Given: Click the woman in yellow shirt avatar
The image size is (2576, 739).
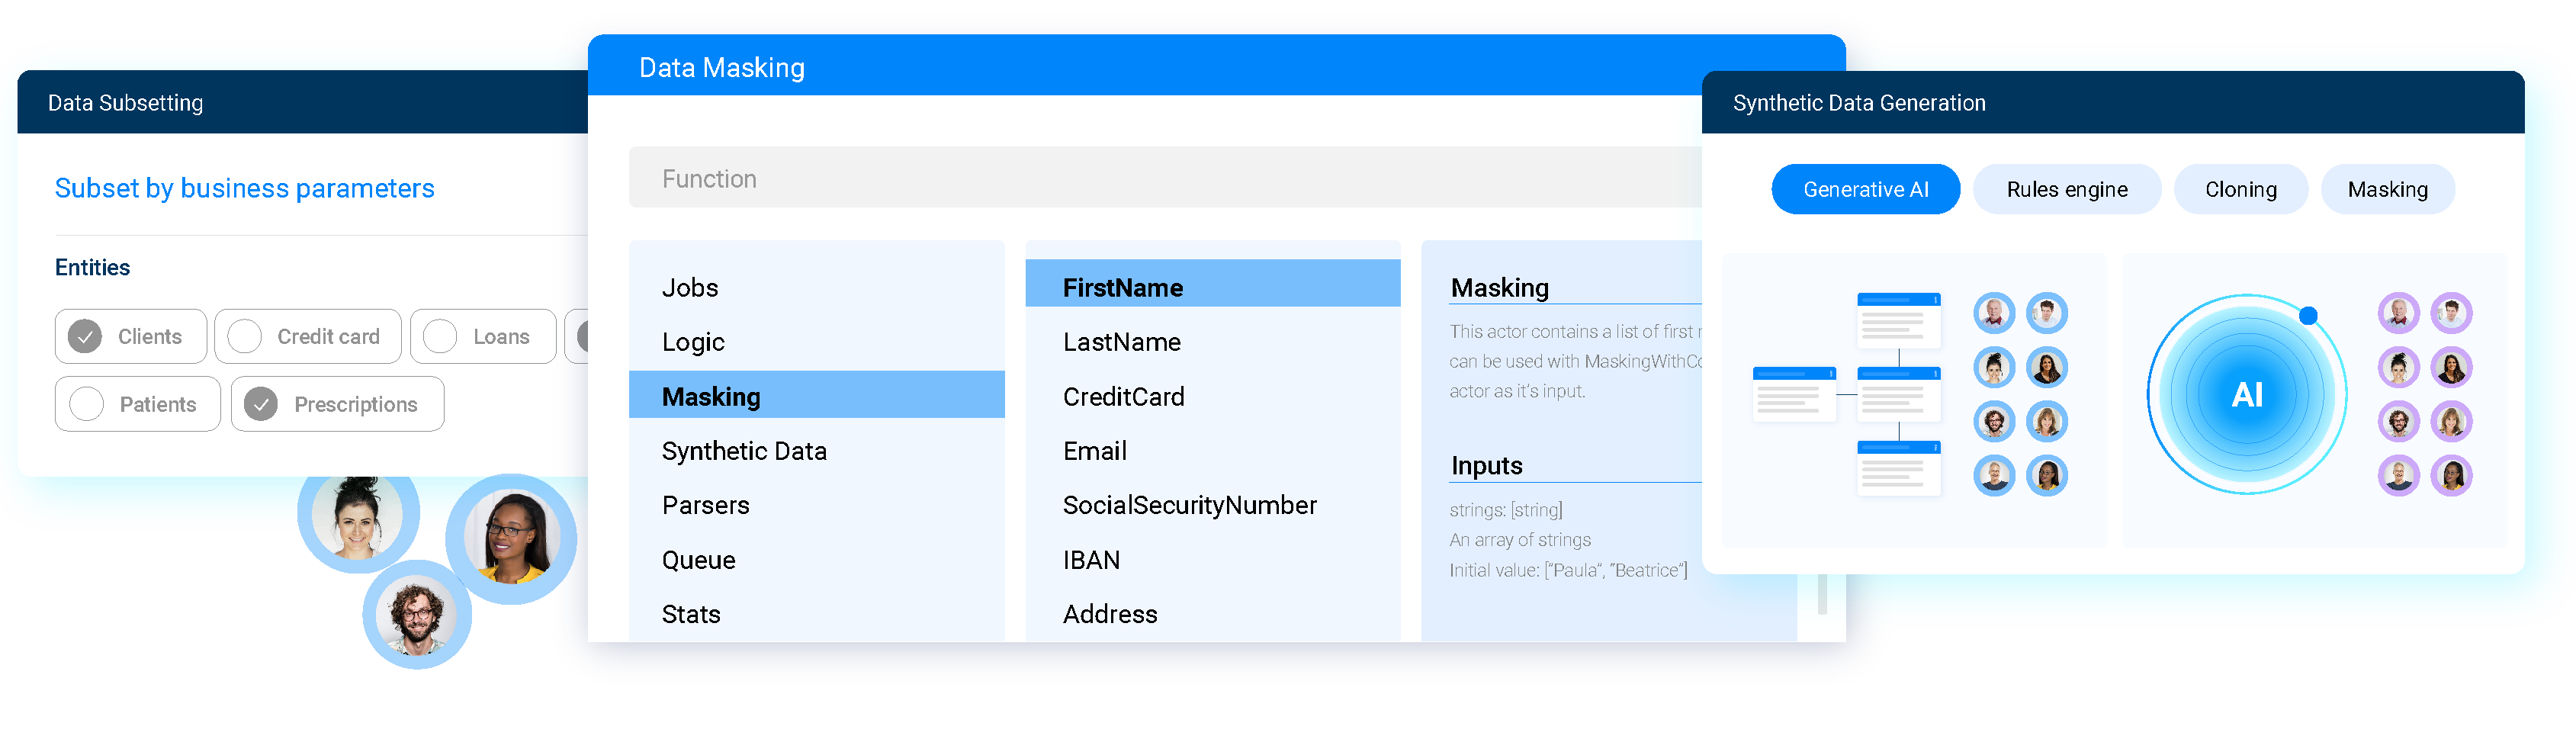Looking at the screenshot, I should coord(512,537).
